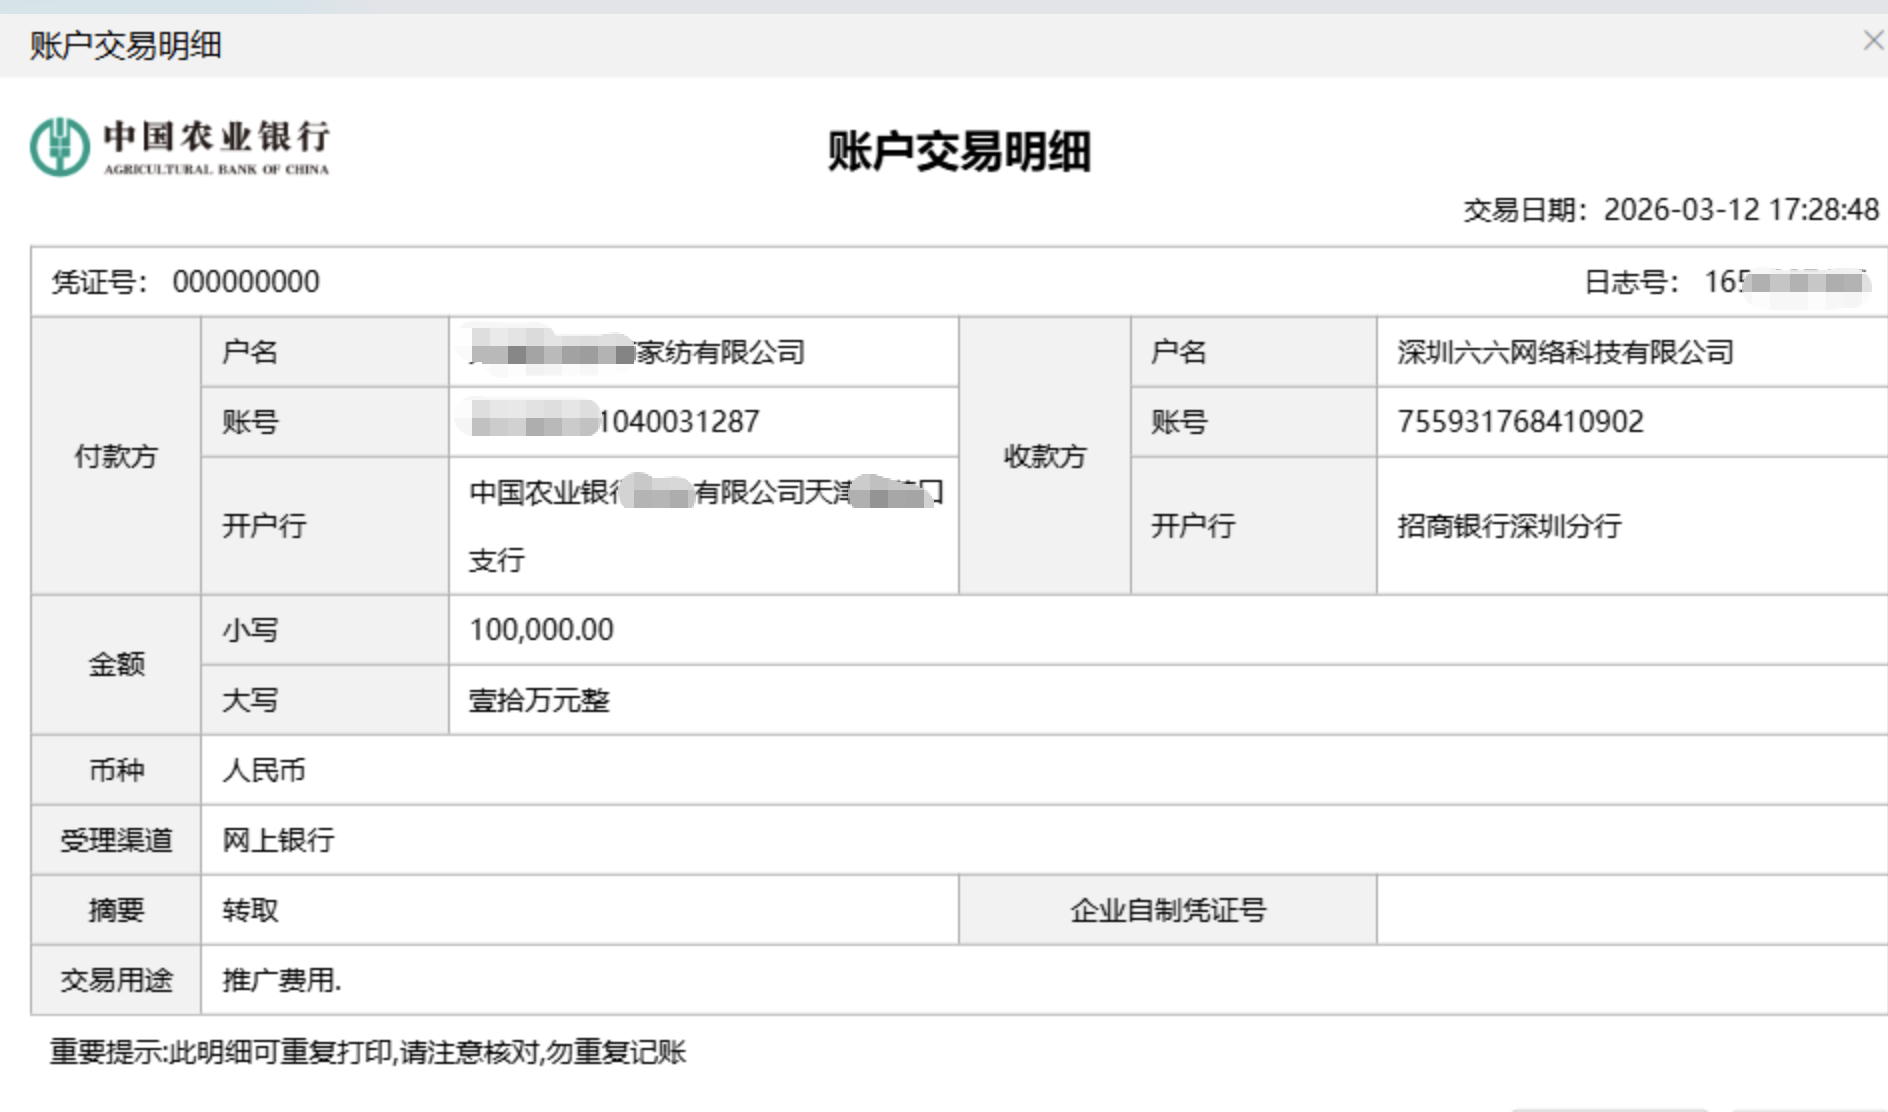Click the transaction purpose 推广费用.
1888x1112 pixels.
click(281, 980)
